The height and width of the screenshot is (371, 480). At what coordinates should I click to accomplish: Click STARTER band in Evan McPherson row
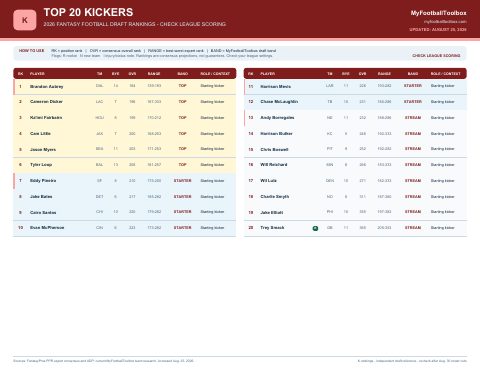[x=182, y=227]
